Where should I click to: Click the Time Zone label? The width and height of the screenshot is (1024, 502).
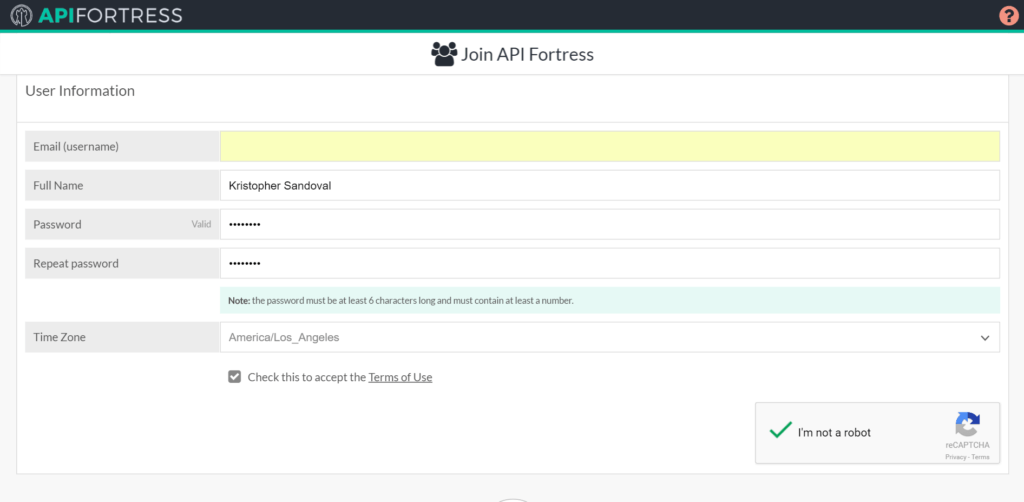click(x=59, y=337)
